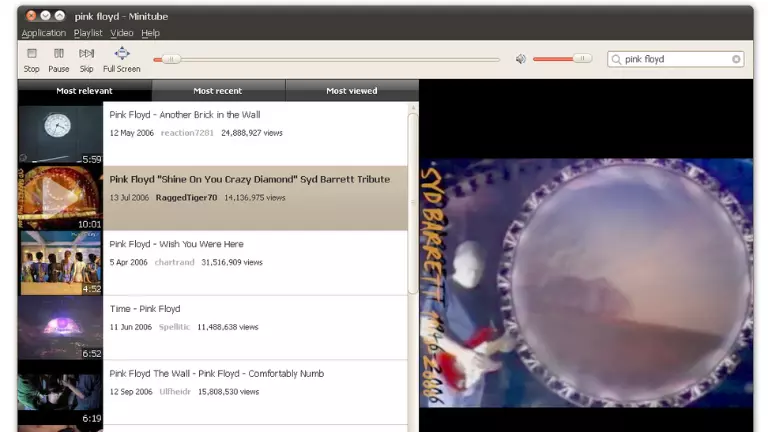Open the Application menu
This screenshot has width=768, height=432.
(x=44, y=33)
